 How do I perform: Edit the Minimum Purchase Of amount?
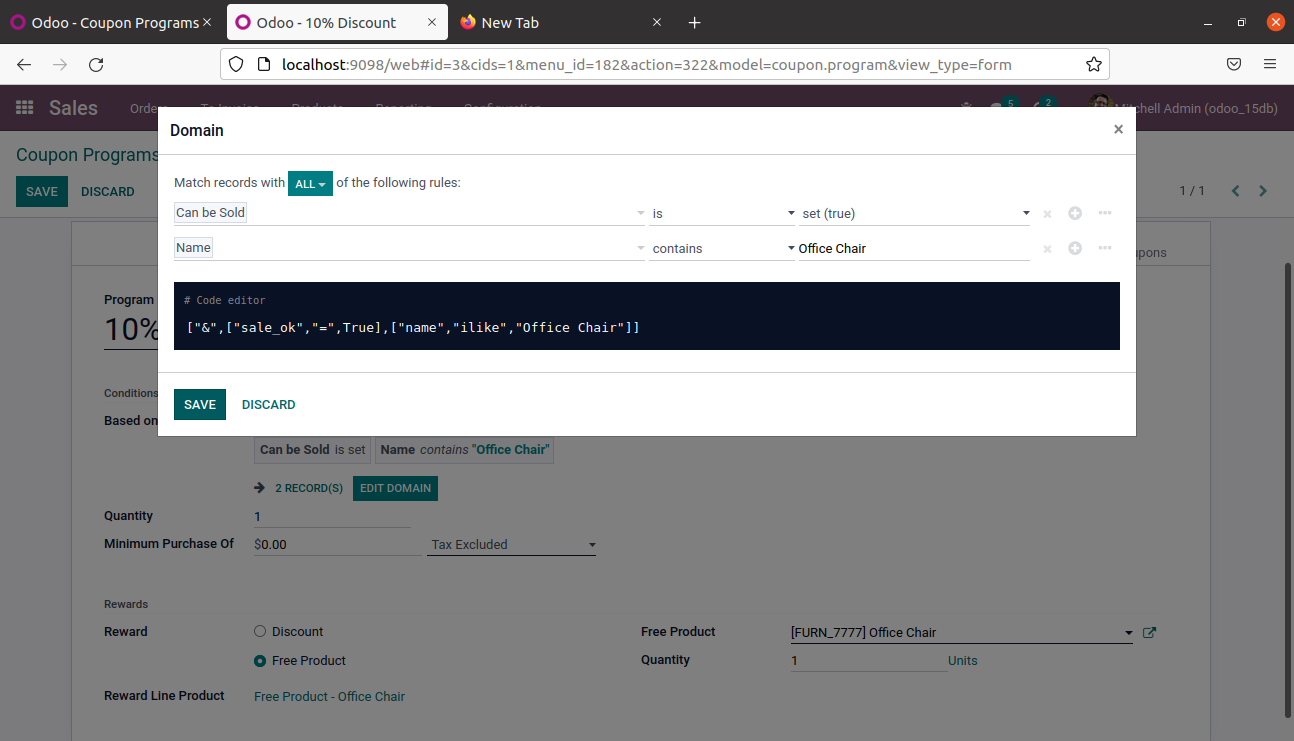point(336,544)
